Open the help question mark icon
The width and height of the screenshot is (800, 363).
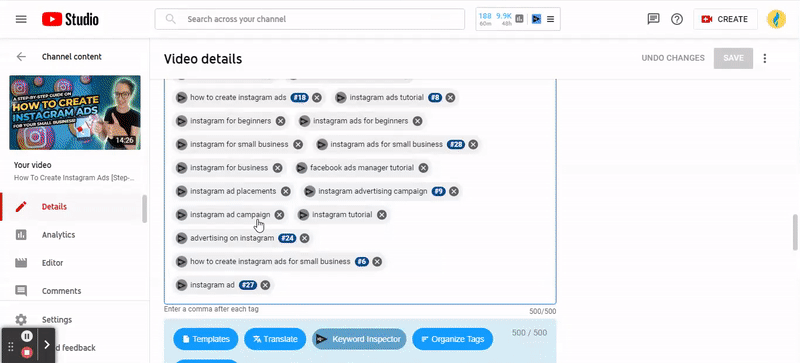click(x=677, y=19)
